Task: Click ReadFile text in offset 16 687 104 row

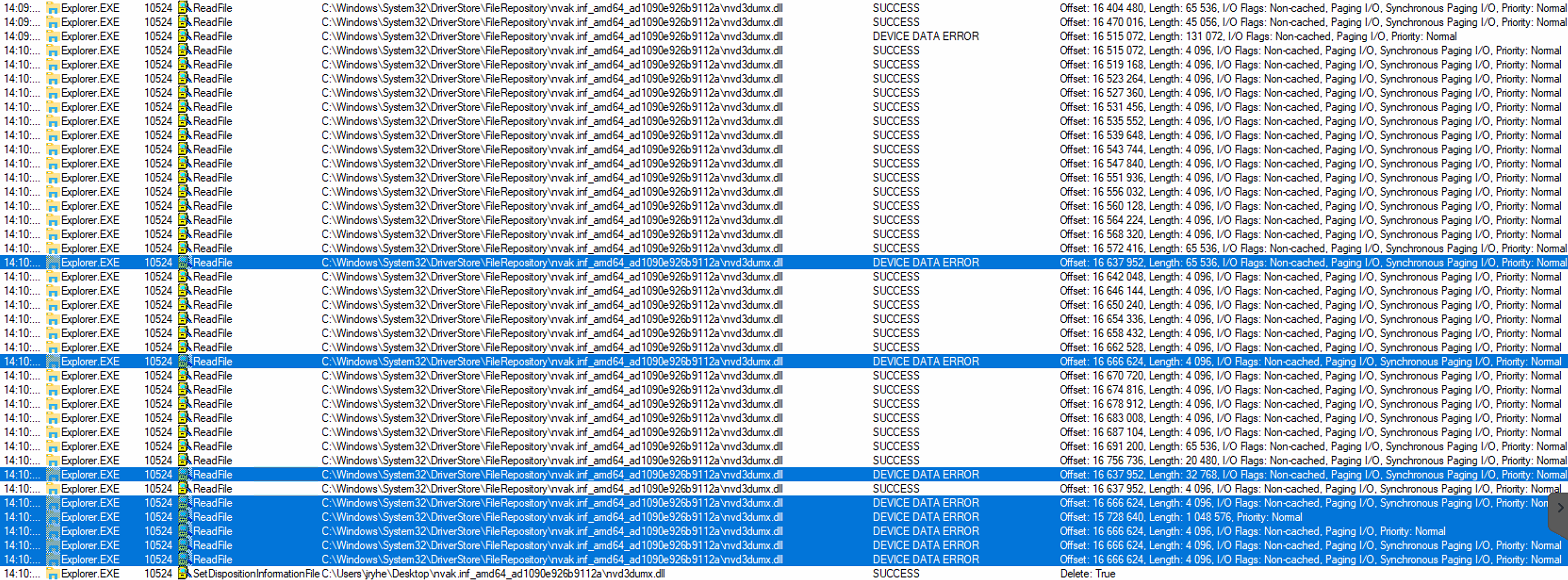Action: [x=212, y=433]
